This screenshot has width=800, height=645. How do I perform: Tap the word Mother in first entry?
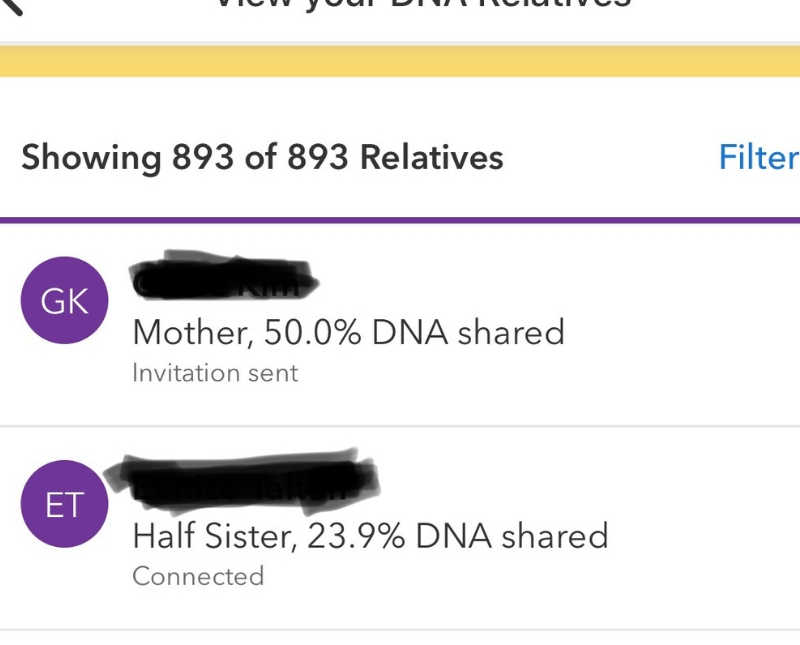192,333
